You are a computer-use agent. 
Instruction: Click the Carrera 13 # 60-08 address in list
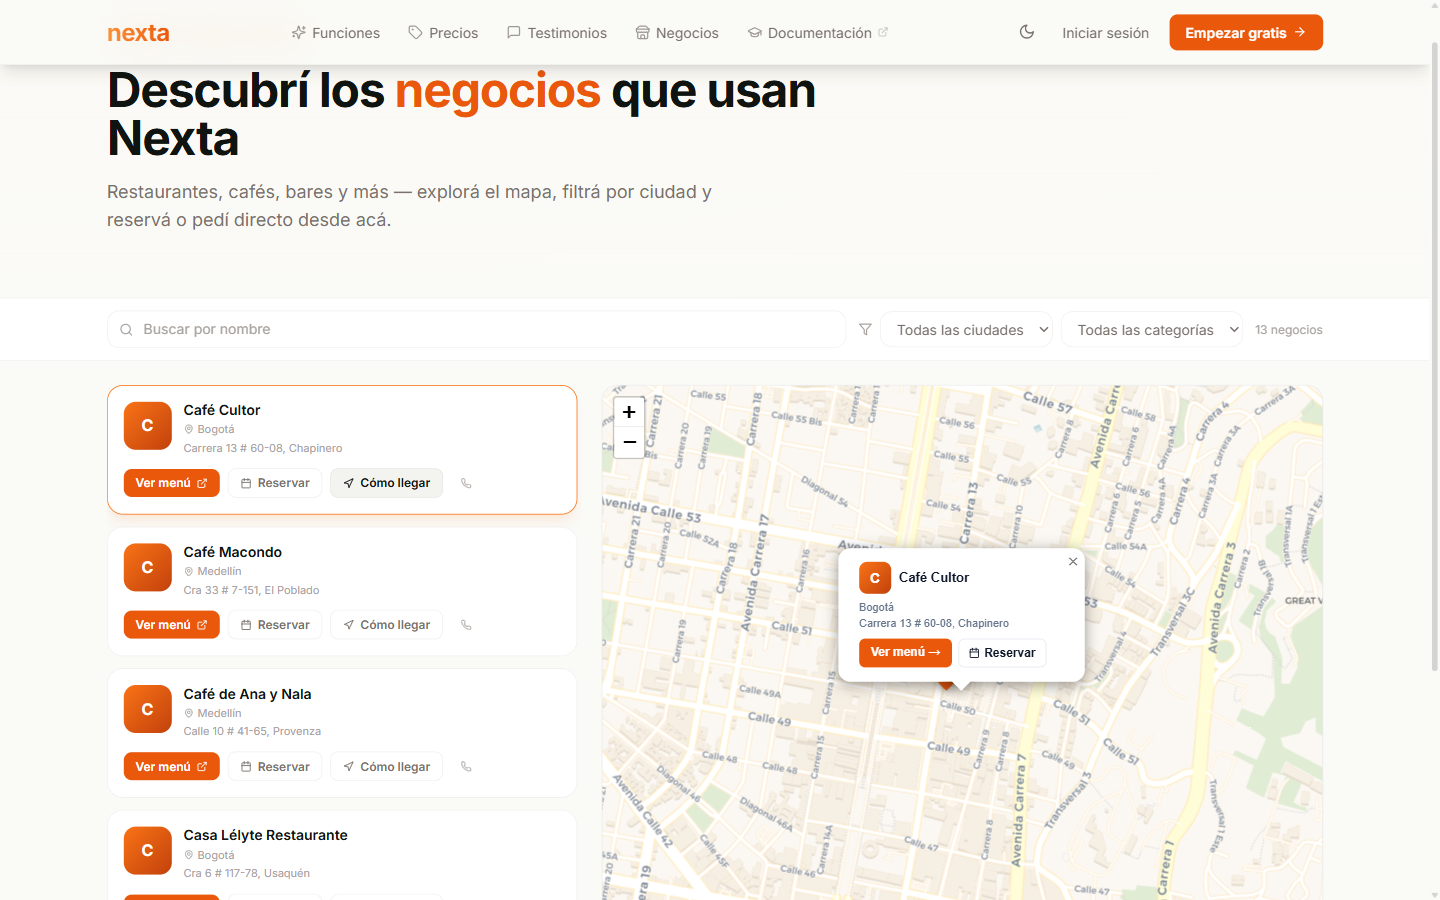pyautogui.click(x=263, y=448)
